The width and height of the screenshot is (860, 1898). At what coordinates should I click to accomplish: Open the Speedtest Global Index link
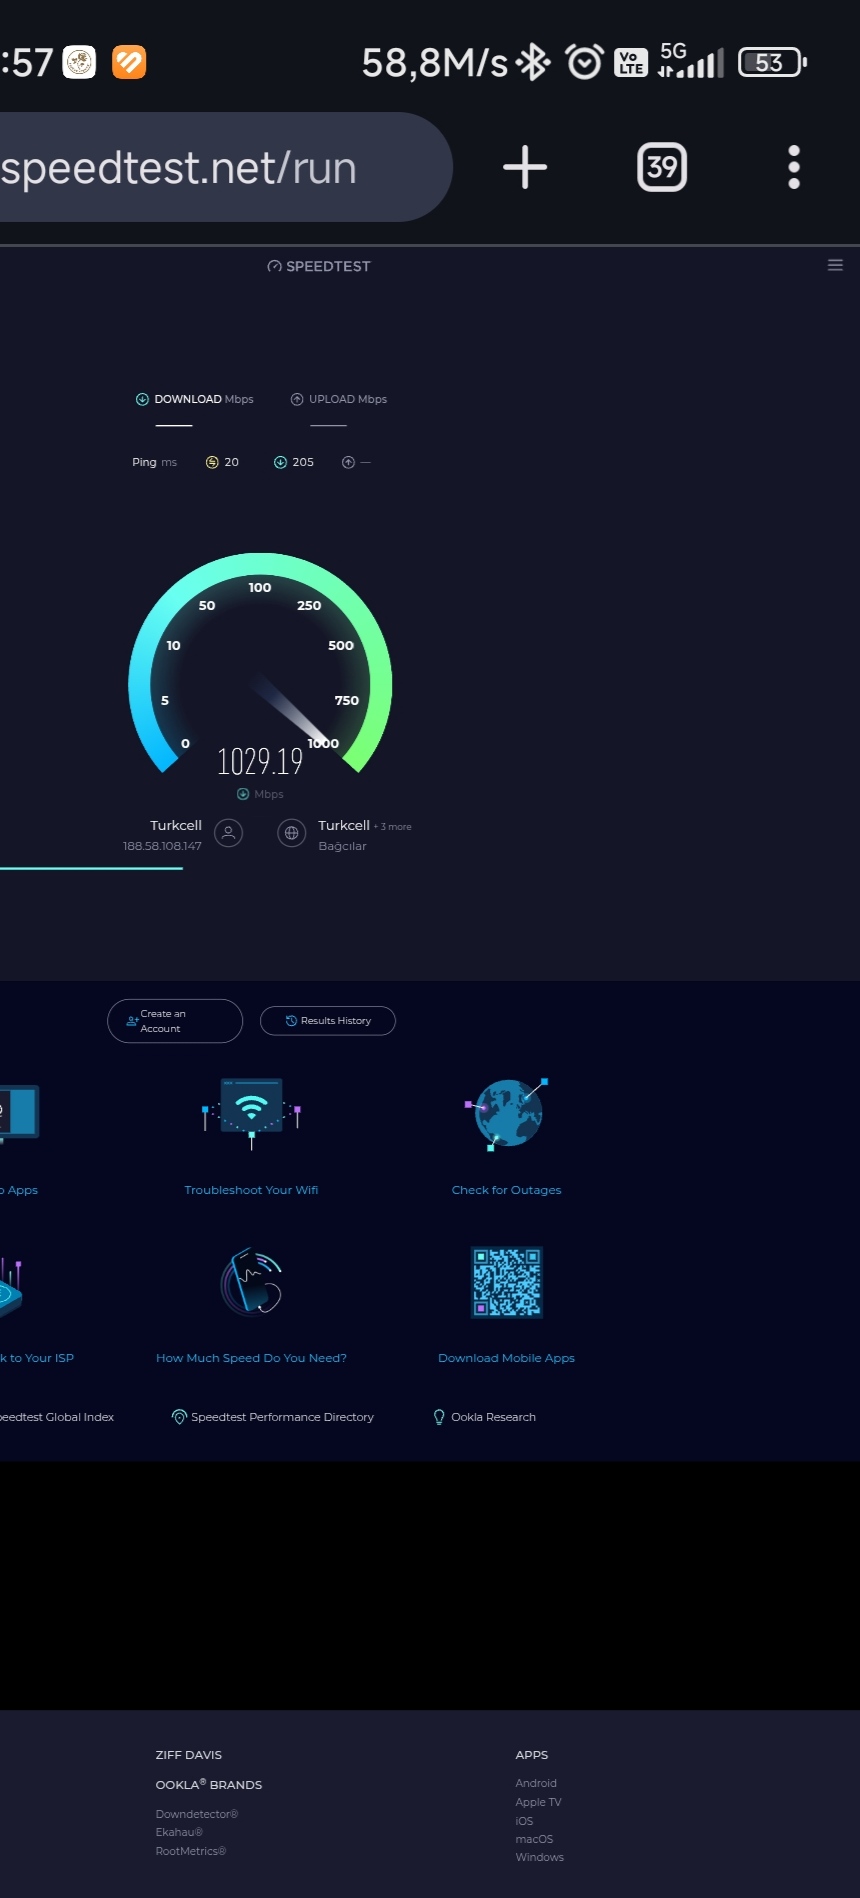click(x=57, y=1417)
